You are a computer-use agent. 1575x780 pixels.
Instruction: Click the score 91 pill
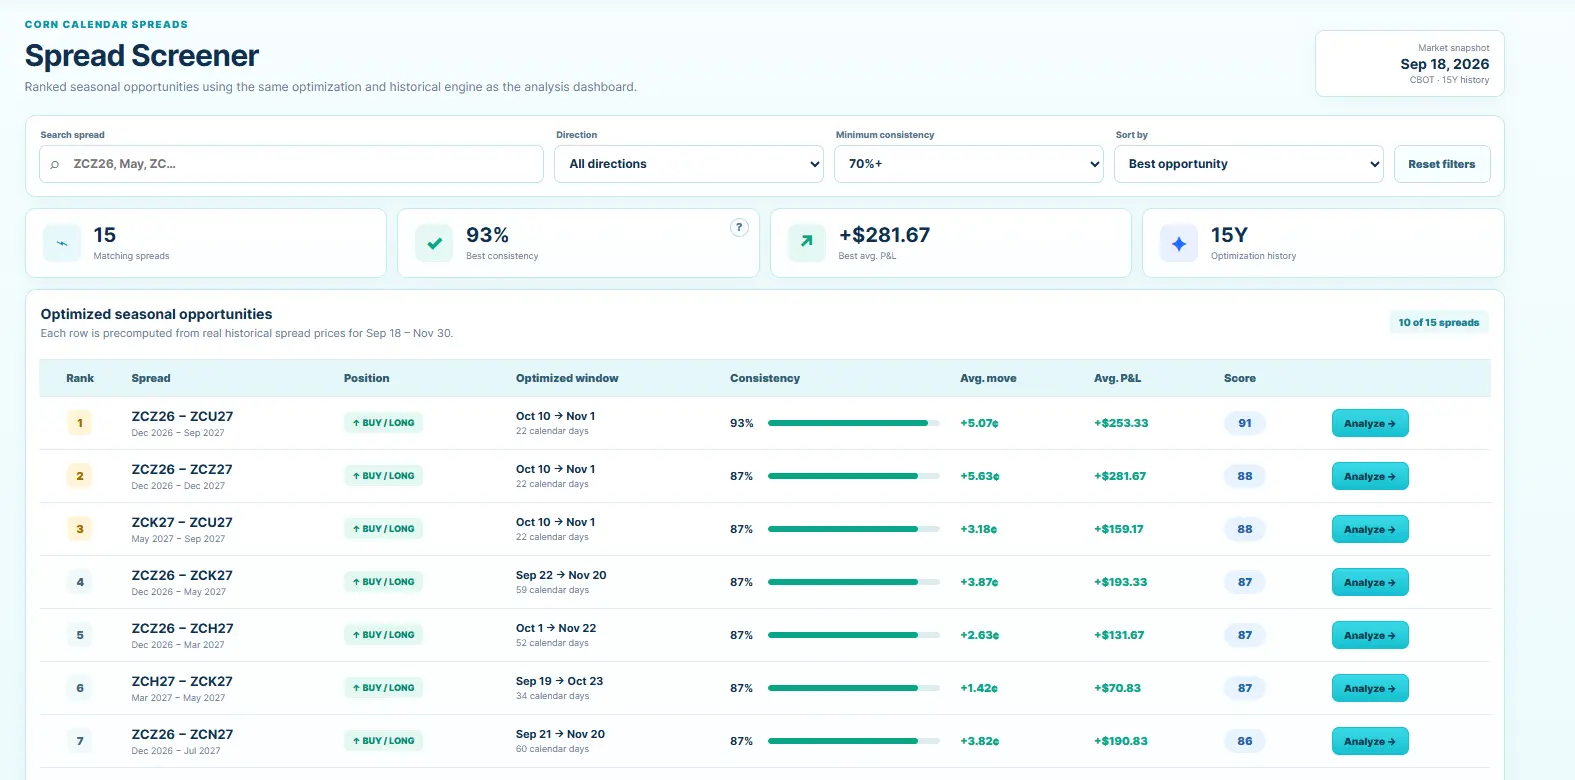pyautogui.click(x=1245, y=423)
